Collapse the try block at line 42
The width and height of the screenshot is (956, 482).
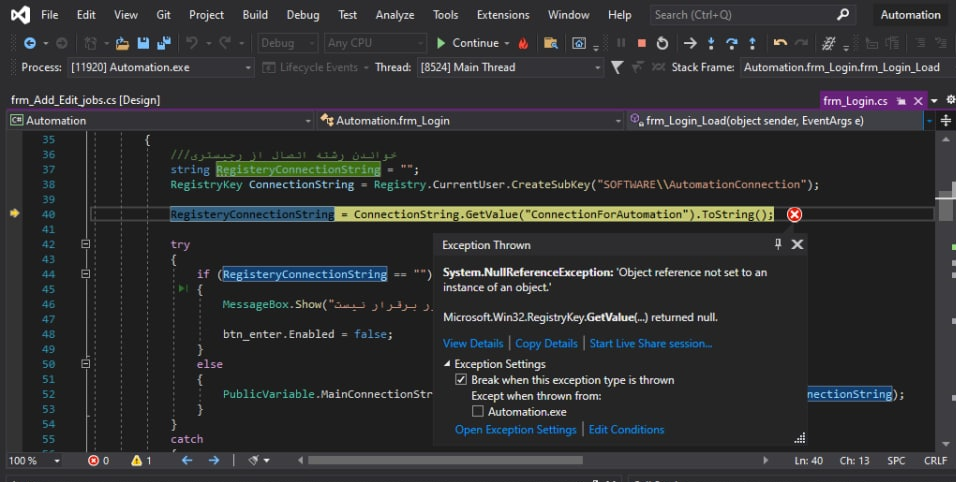pos(85,244)
